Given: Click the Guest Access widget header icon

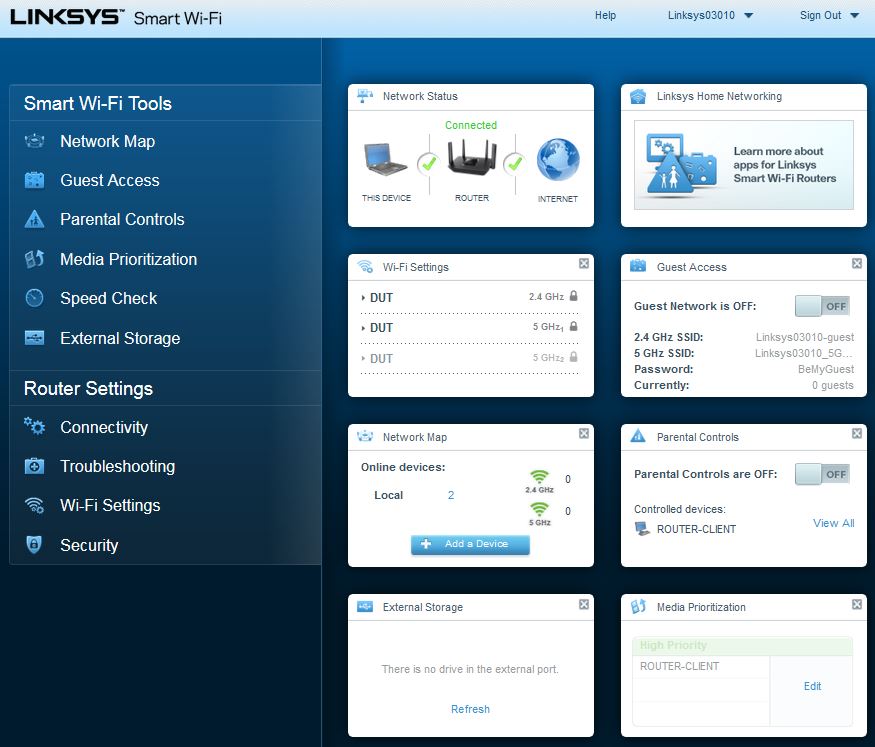Looking at the screenshot, I should 638,266.
